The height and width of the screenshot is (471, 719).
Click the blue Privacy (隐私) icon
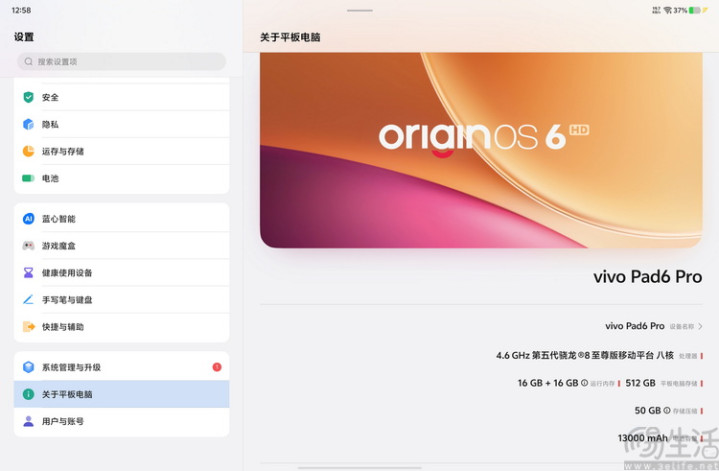tap(28, 124)
